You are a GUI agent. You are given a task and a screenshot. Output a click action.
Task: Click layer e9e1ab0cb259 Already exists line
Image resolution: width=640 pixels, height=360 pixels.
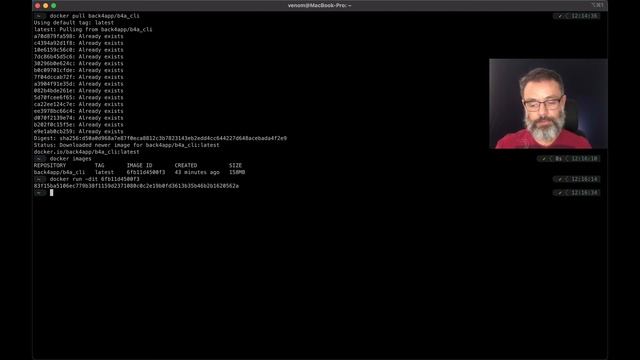pos(78,131)
